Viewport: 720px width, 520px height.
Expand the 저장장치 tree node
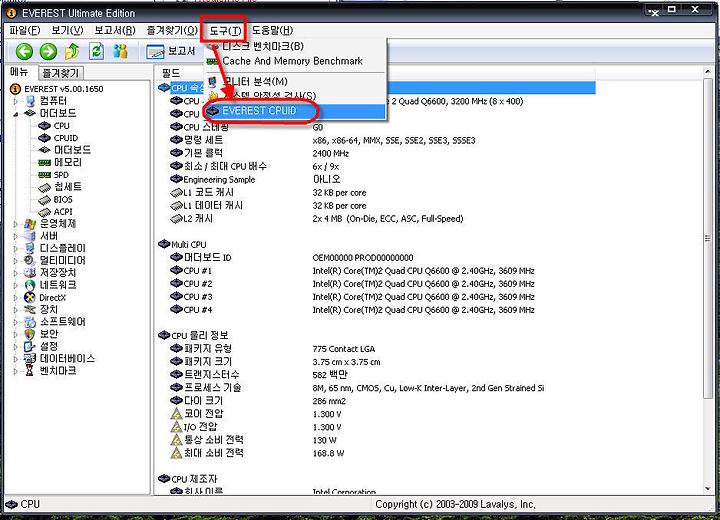[16, 273]
